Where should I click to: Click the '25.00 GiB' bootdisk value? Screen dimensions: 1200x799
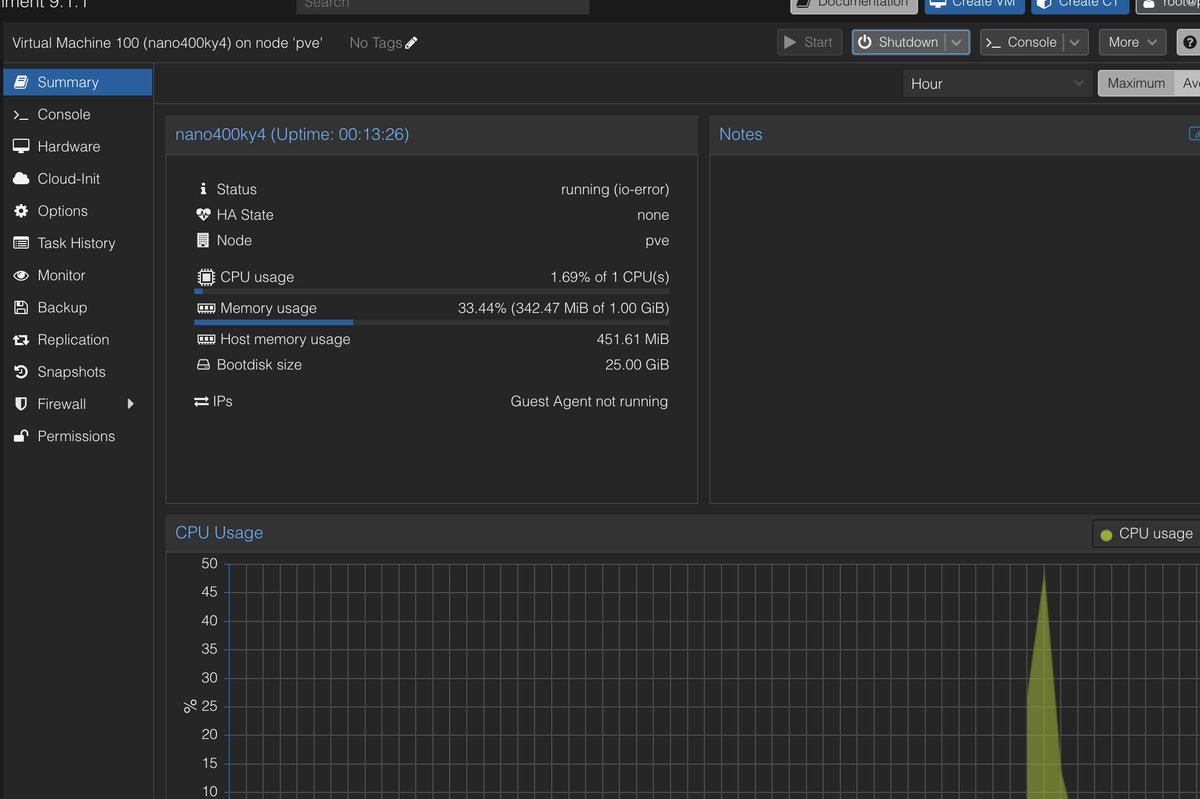[x=637, y=365]
